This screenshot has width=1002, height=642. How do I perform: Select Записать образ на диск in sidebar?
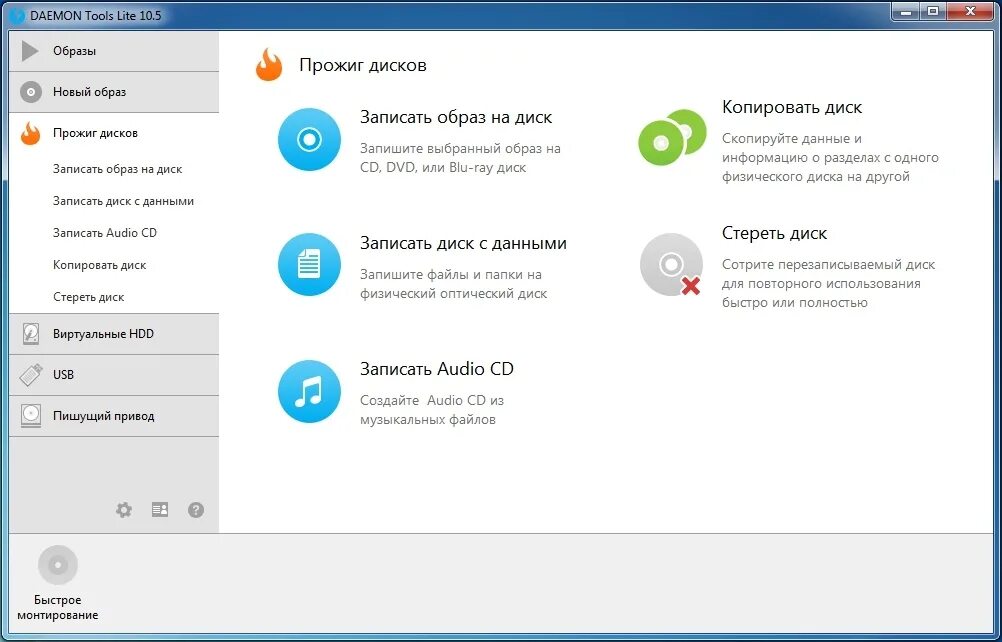118,169
